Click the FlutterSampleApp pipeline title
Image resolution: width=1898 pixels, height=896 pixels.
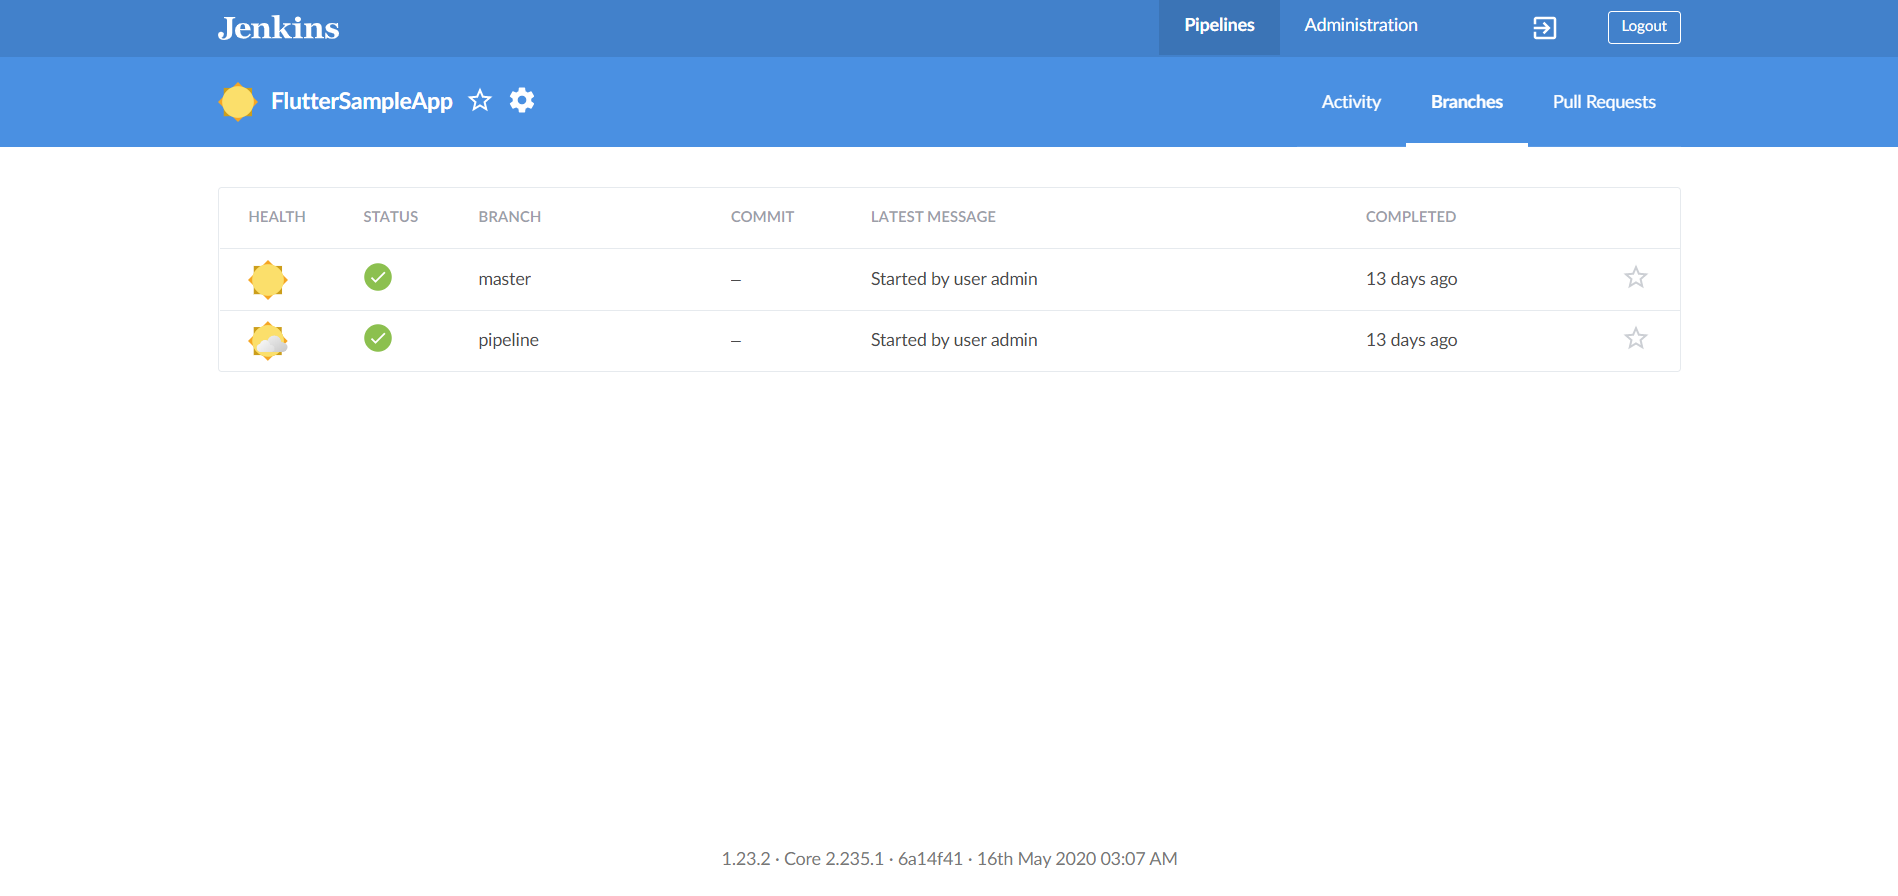pos(362,101)
